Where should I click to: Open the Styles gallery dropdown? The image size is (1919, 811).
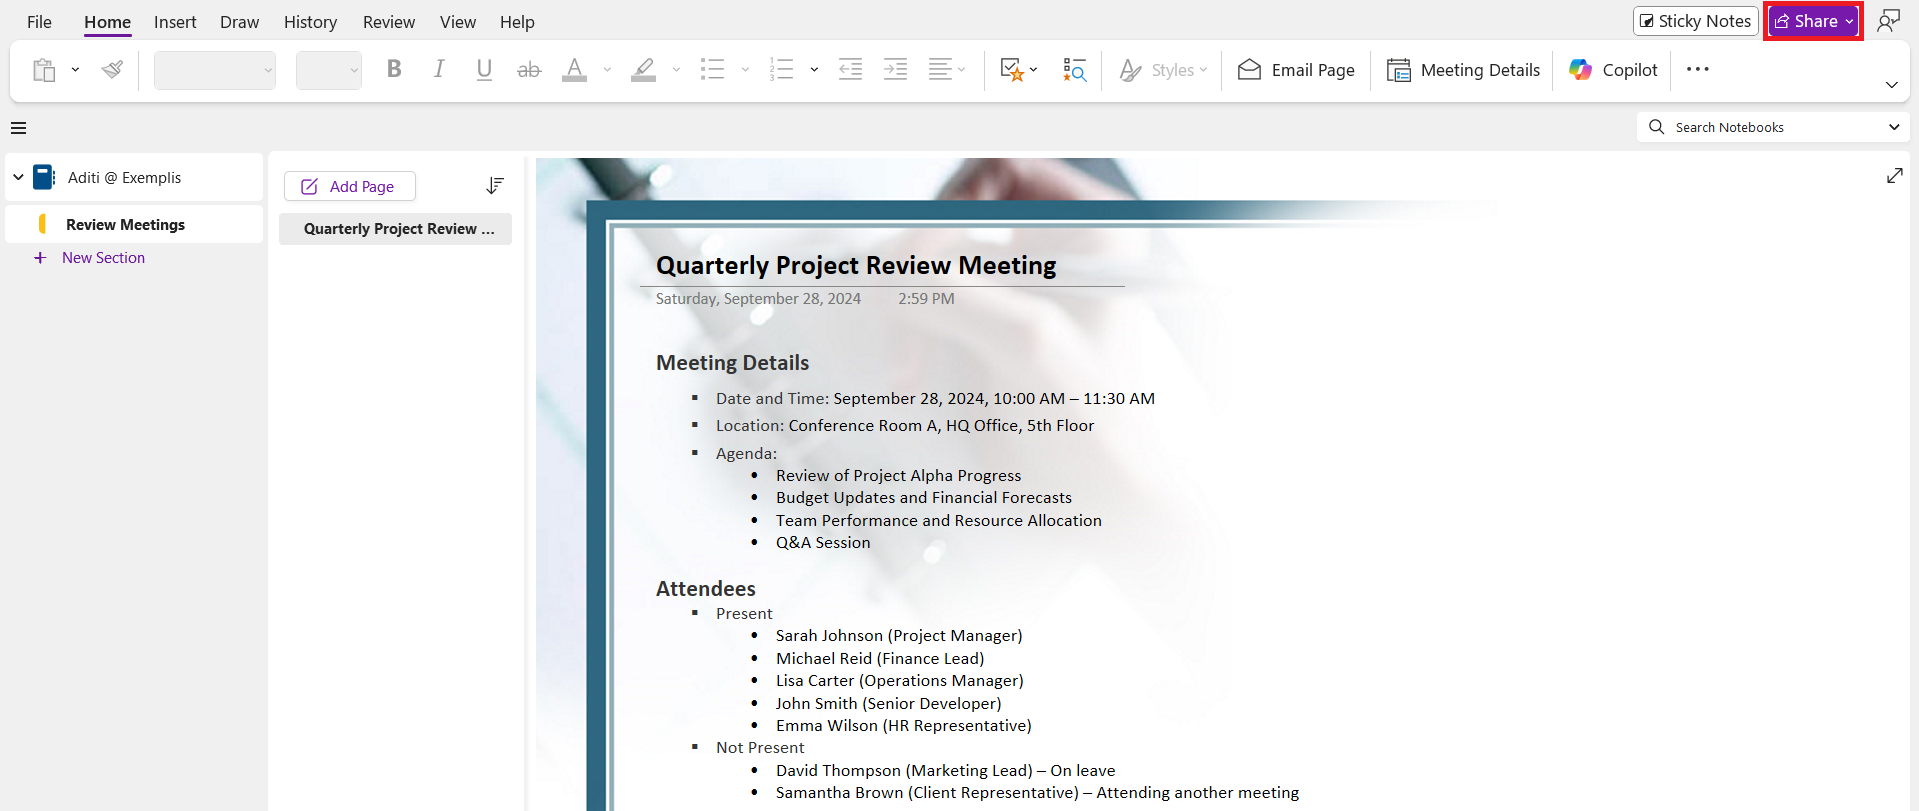1163,70
